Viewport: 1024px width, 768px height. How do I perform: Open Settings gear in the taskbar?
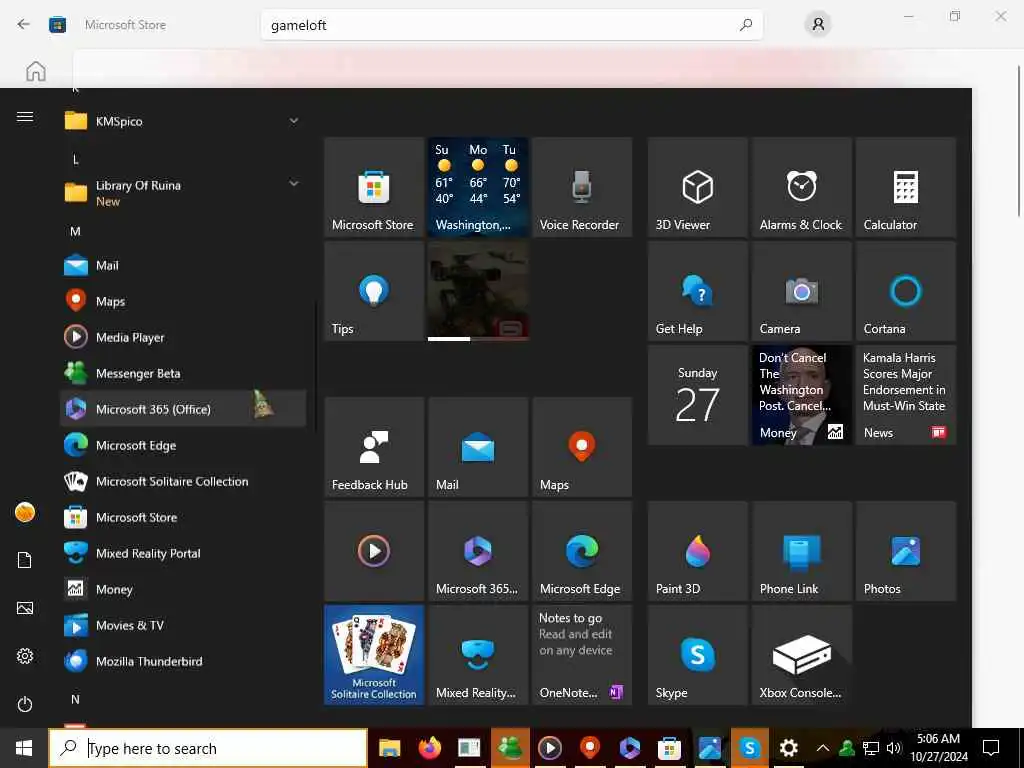pos(788,748)
